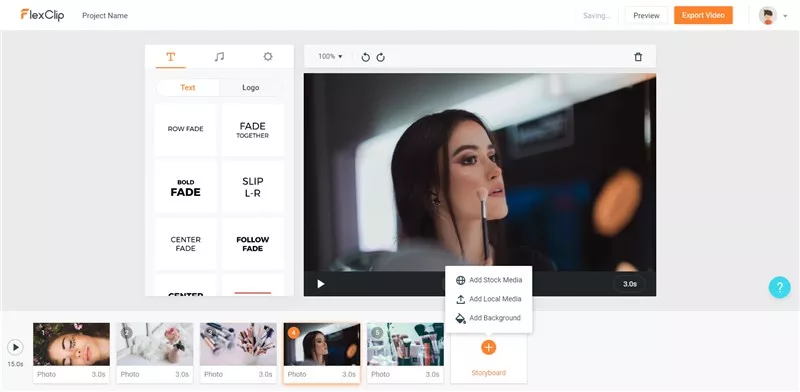
Task: Choose the SLIP L-R text style
Action: [253, 187]
